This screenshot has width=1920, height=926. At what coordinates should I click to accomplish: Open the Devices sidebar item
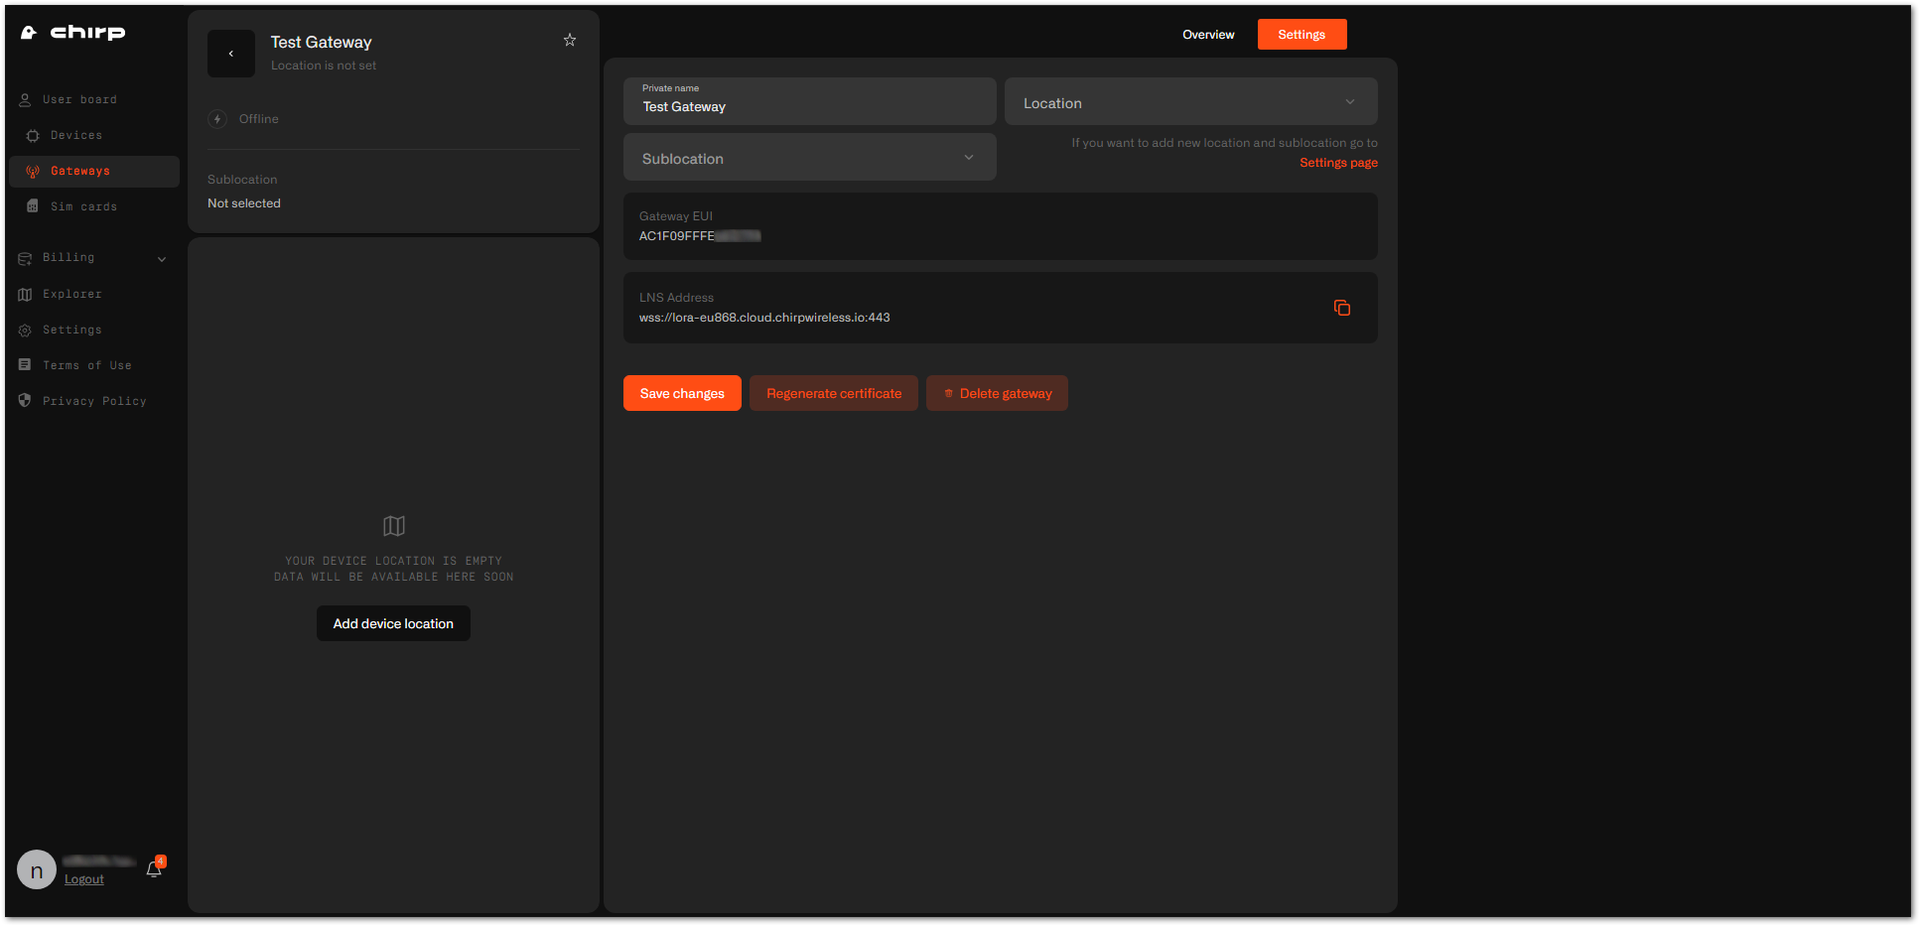click(76, 135)
